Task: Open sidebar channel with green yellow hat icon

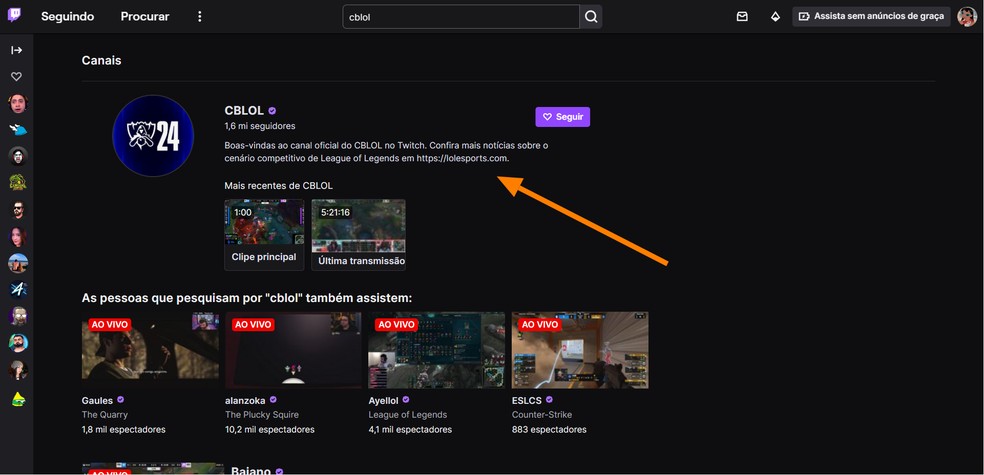Action: coord(18,398)
